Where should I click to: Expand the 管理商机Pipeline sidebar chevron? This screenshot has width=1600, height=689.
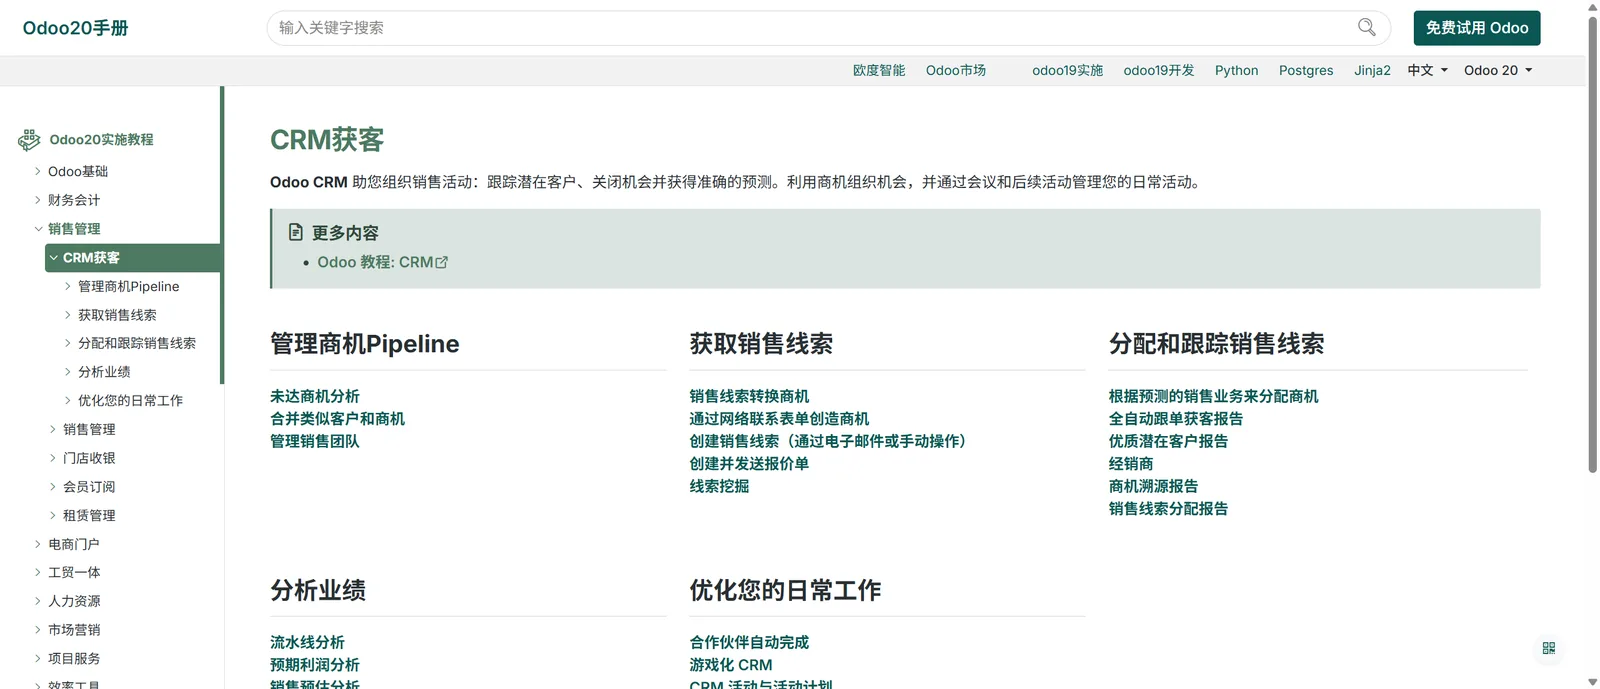click(68, 286)
